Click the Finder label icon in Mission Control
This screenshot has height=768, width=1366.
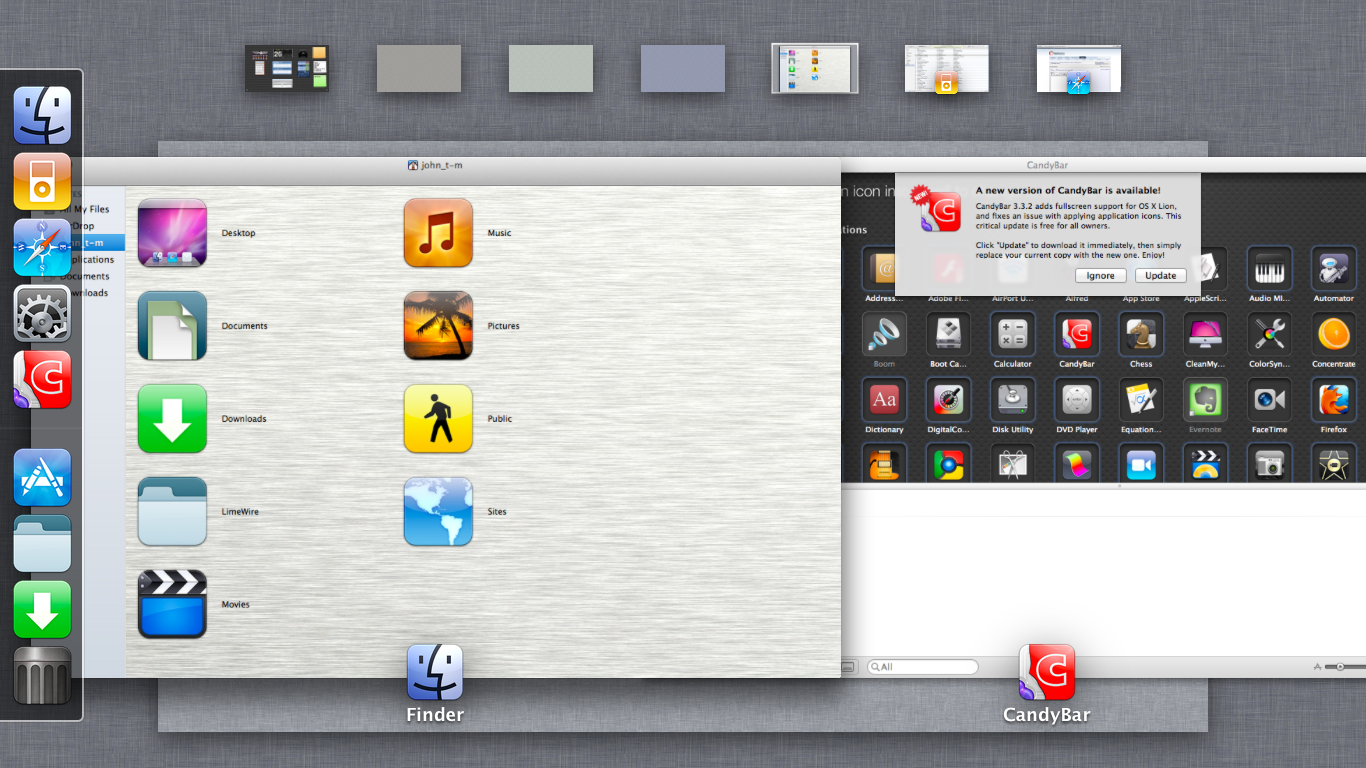click(435, 672)
